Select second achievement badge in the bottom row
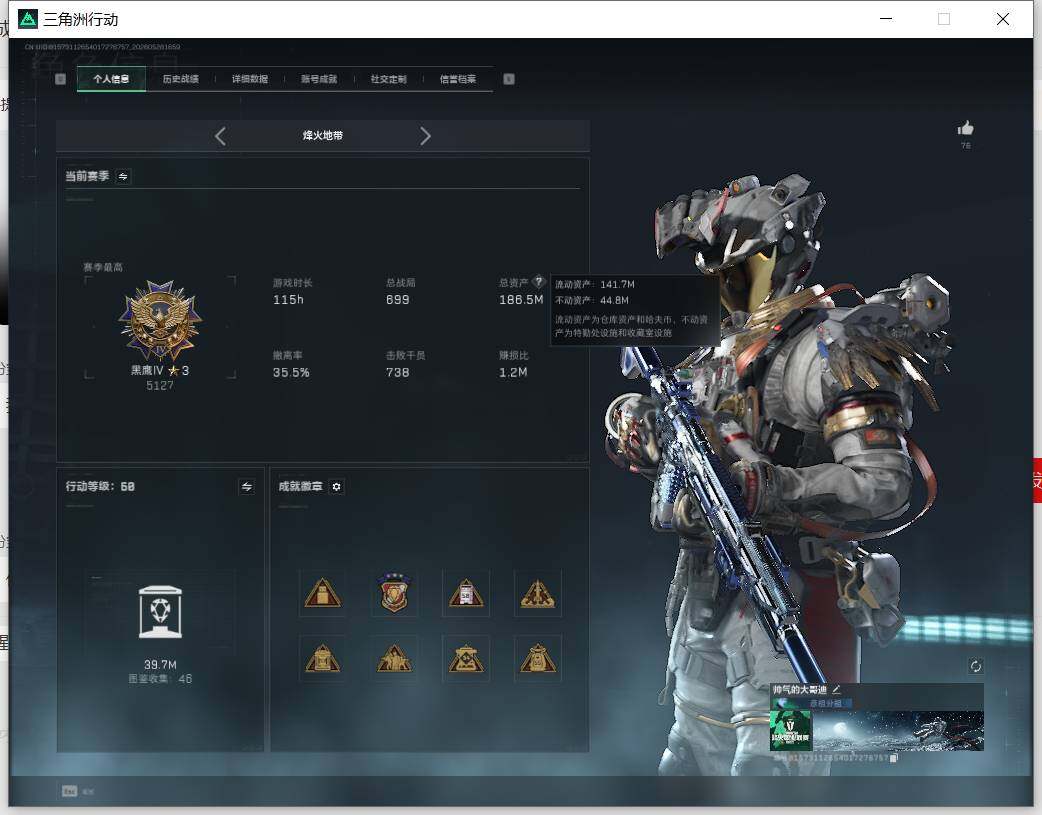This screenshot has width=1042, height=815. [x=394, y=659]
